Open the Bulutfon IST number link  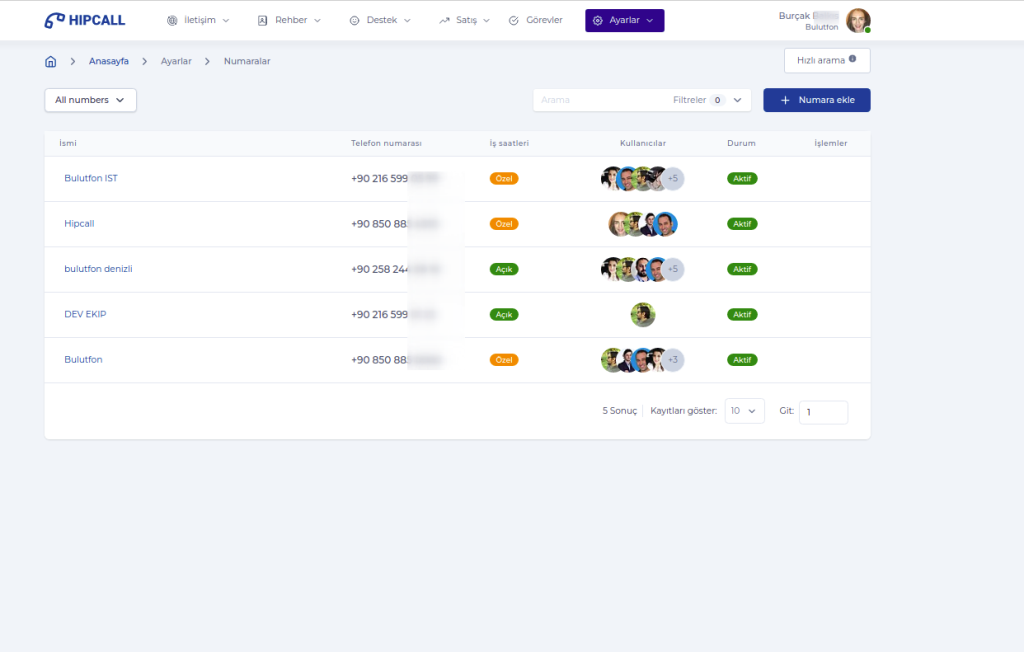click(x=91, y=179)
